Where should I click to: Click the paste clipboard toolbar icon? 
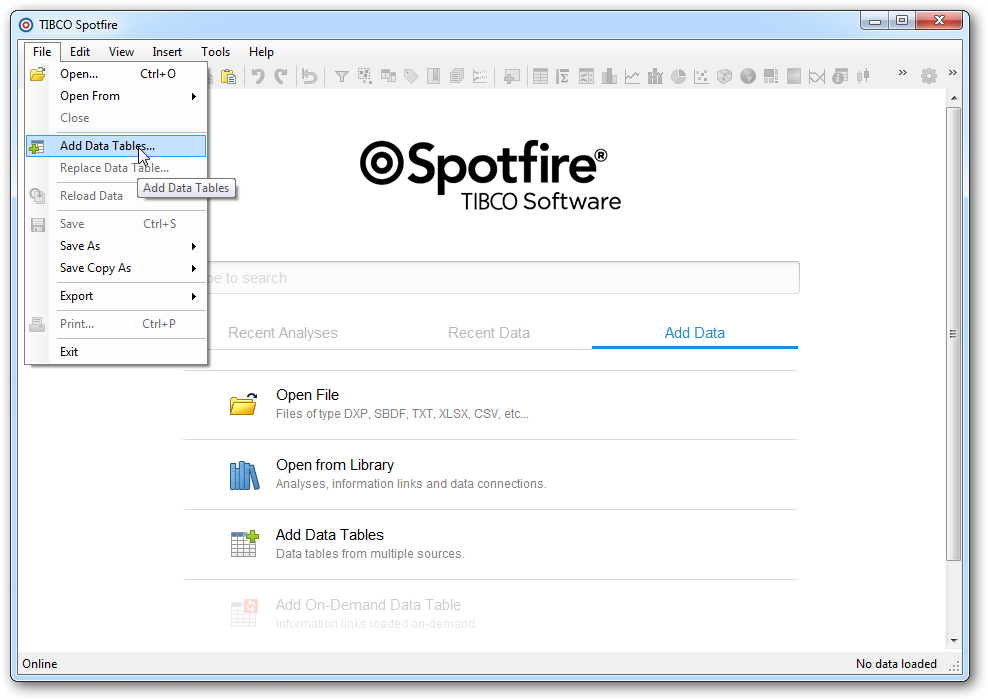click(x=228, y=76)
